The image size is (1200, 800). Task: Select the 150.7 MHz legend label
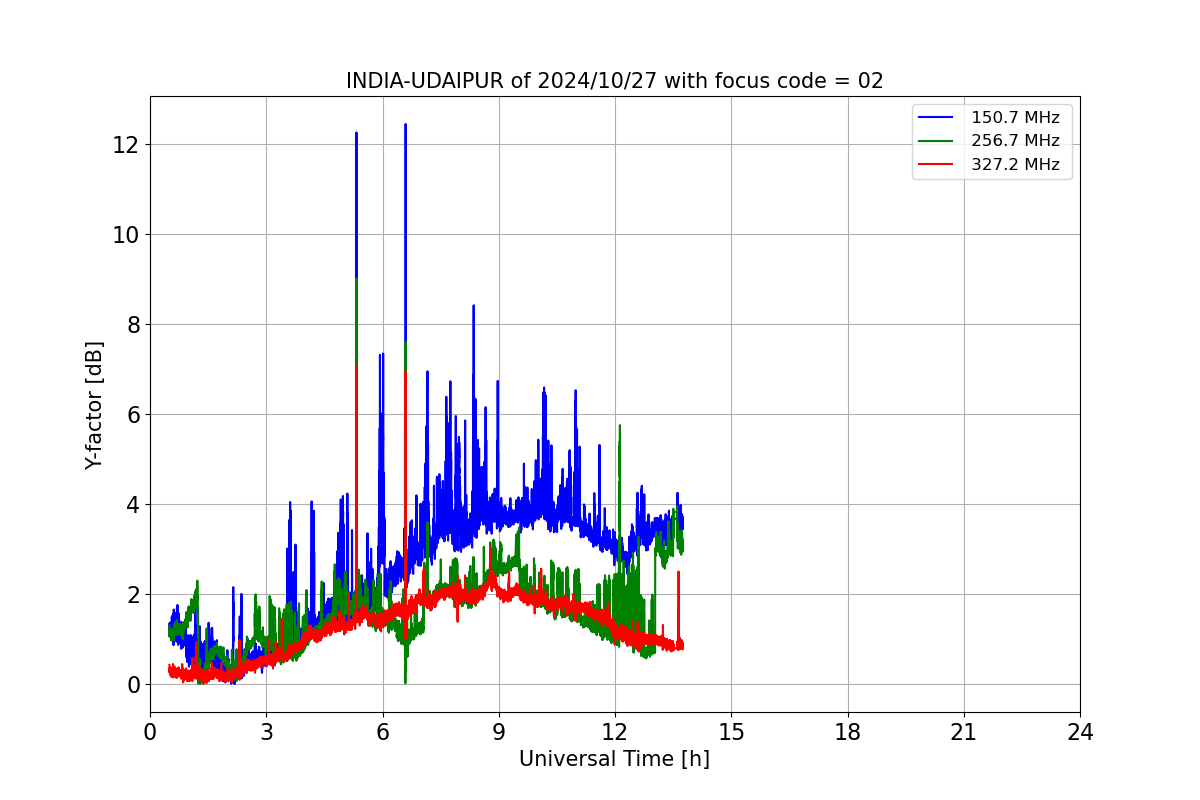coord(1015,118)
